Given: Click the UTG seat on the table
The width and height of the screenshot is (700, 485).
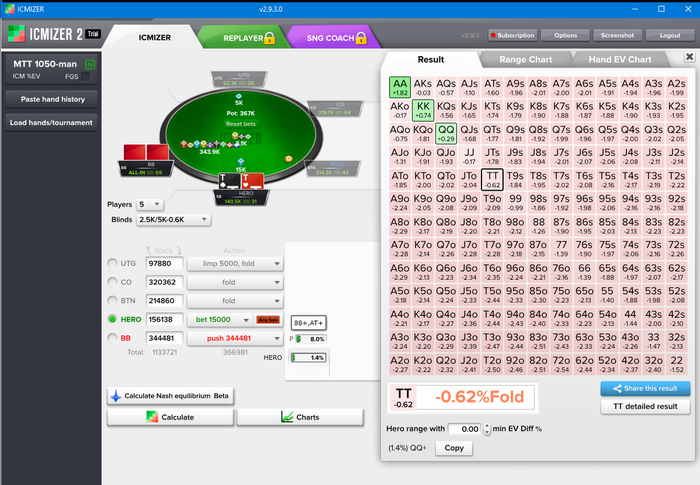Looking at the screenshot, I should 239,79.
